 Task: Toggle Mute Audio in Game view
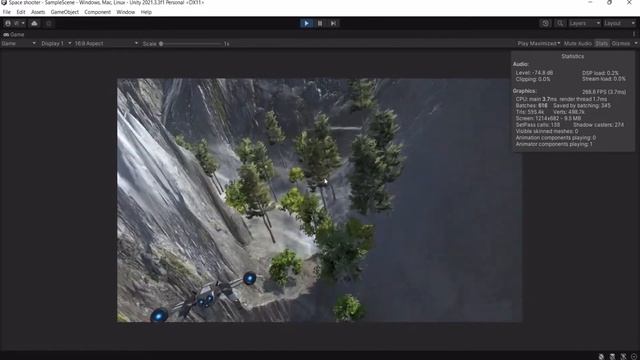578,43
